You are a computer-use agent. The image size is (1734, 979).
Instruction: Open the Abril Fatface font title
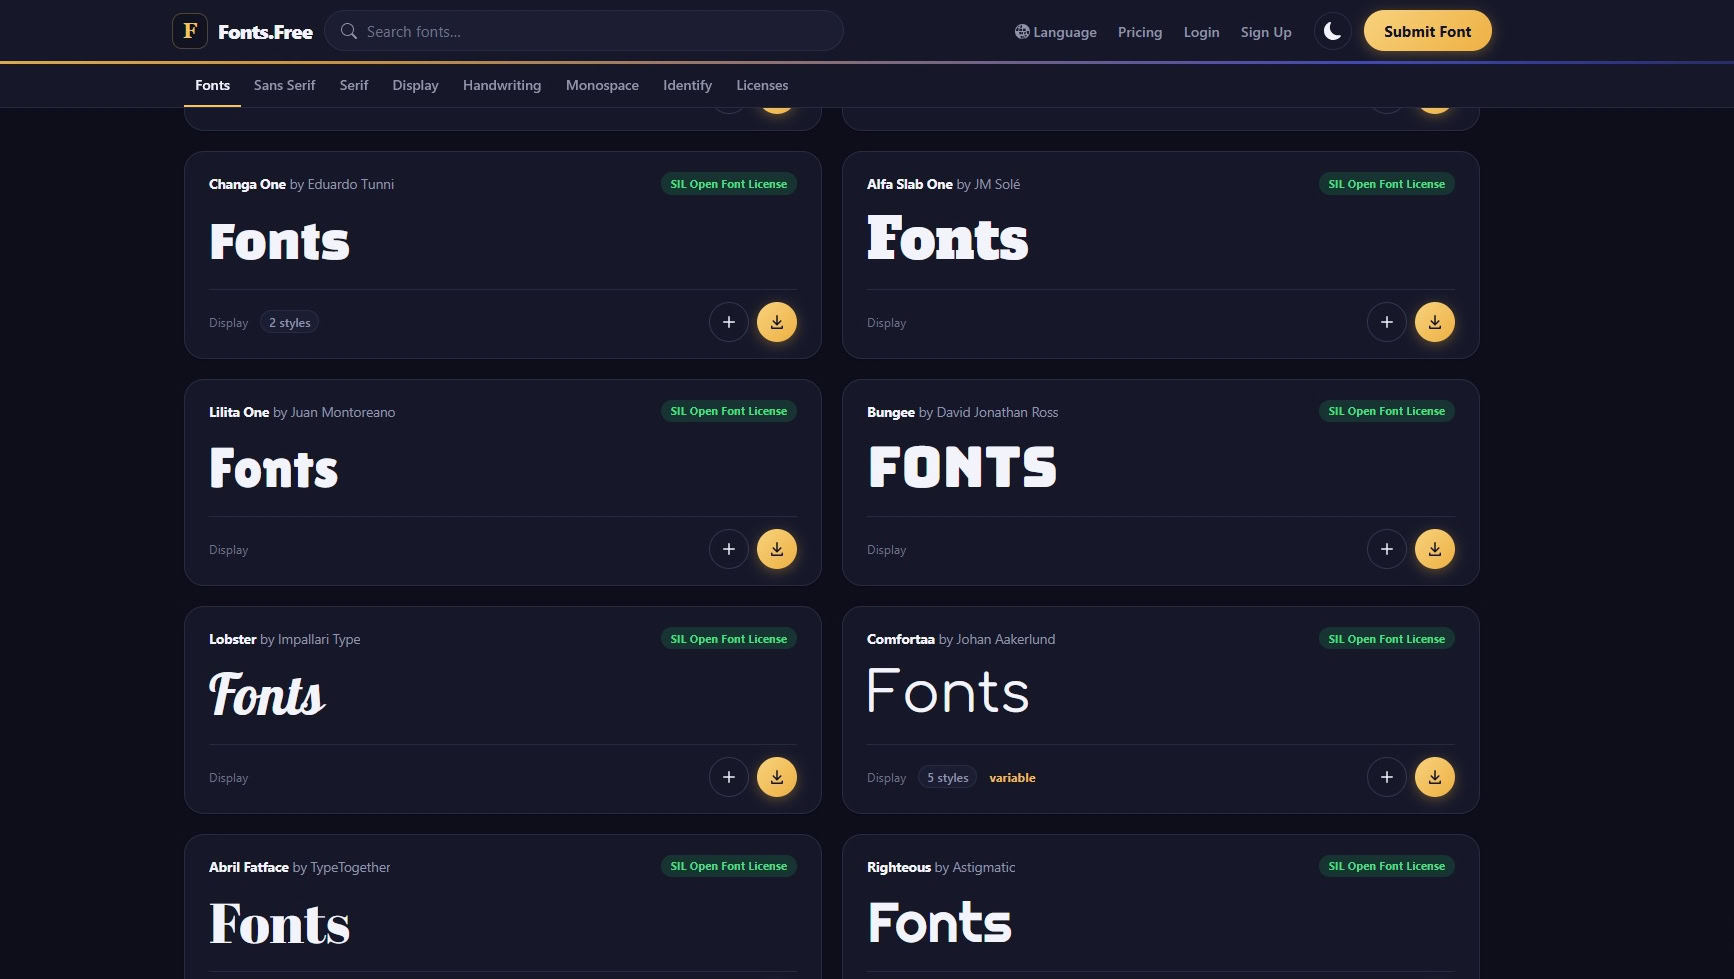point(248,867)
